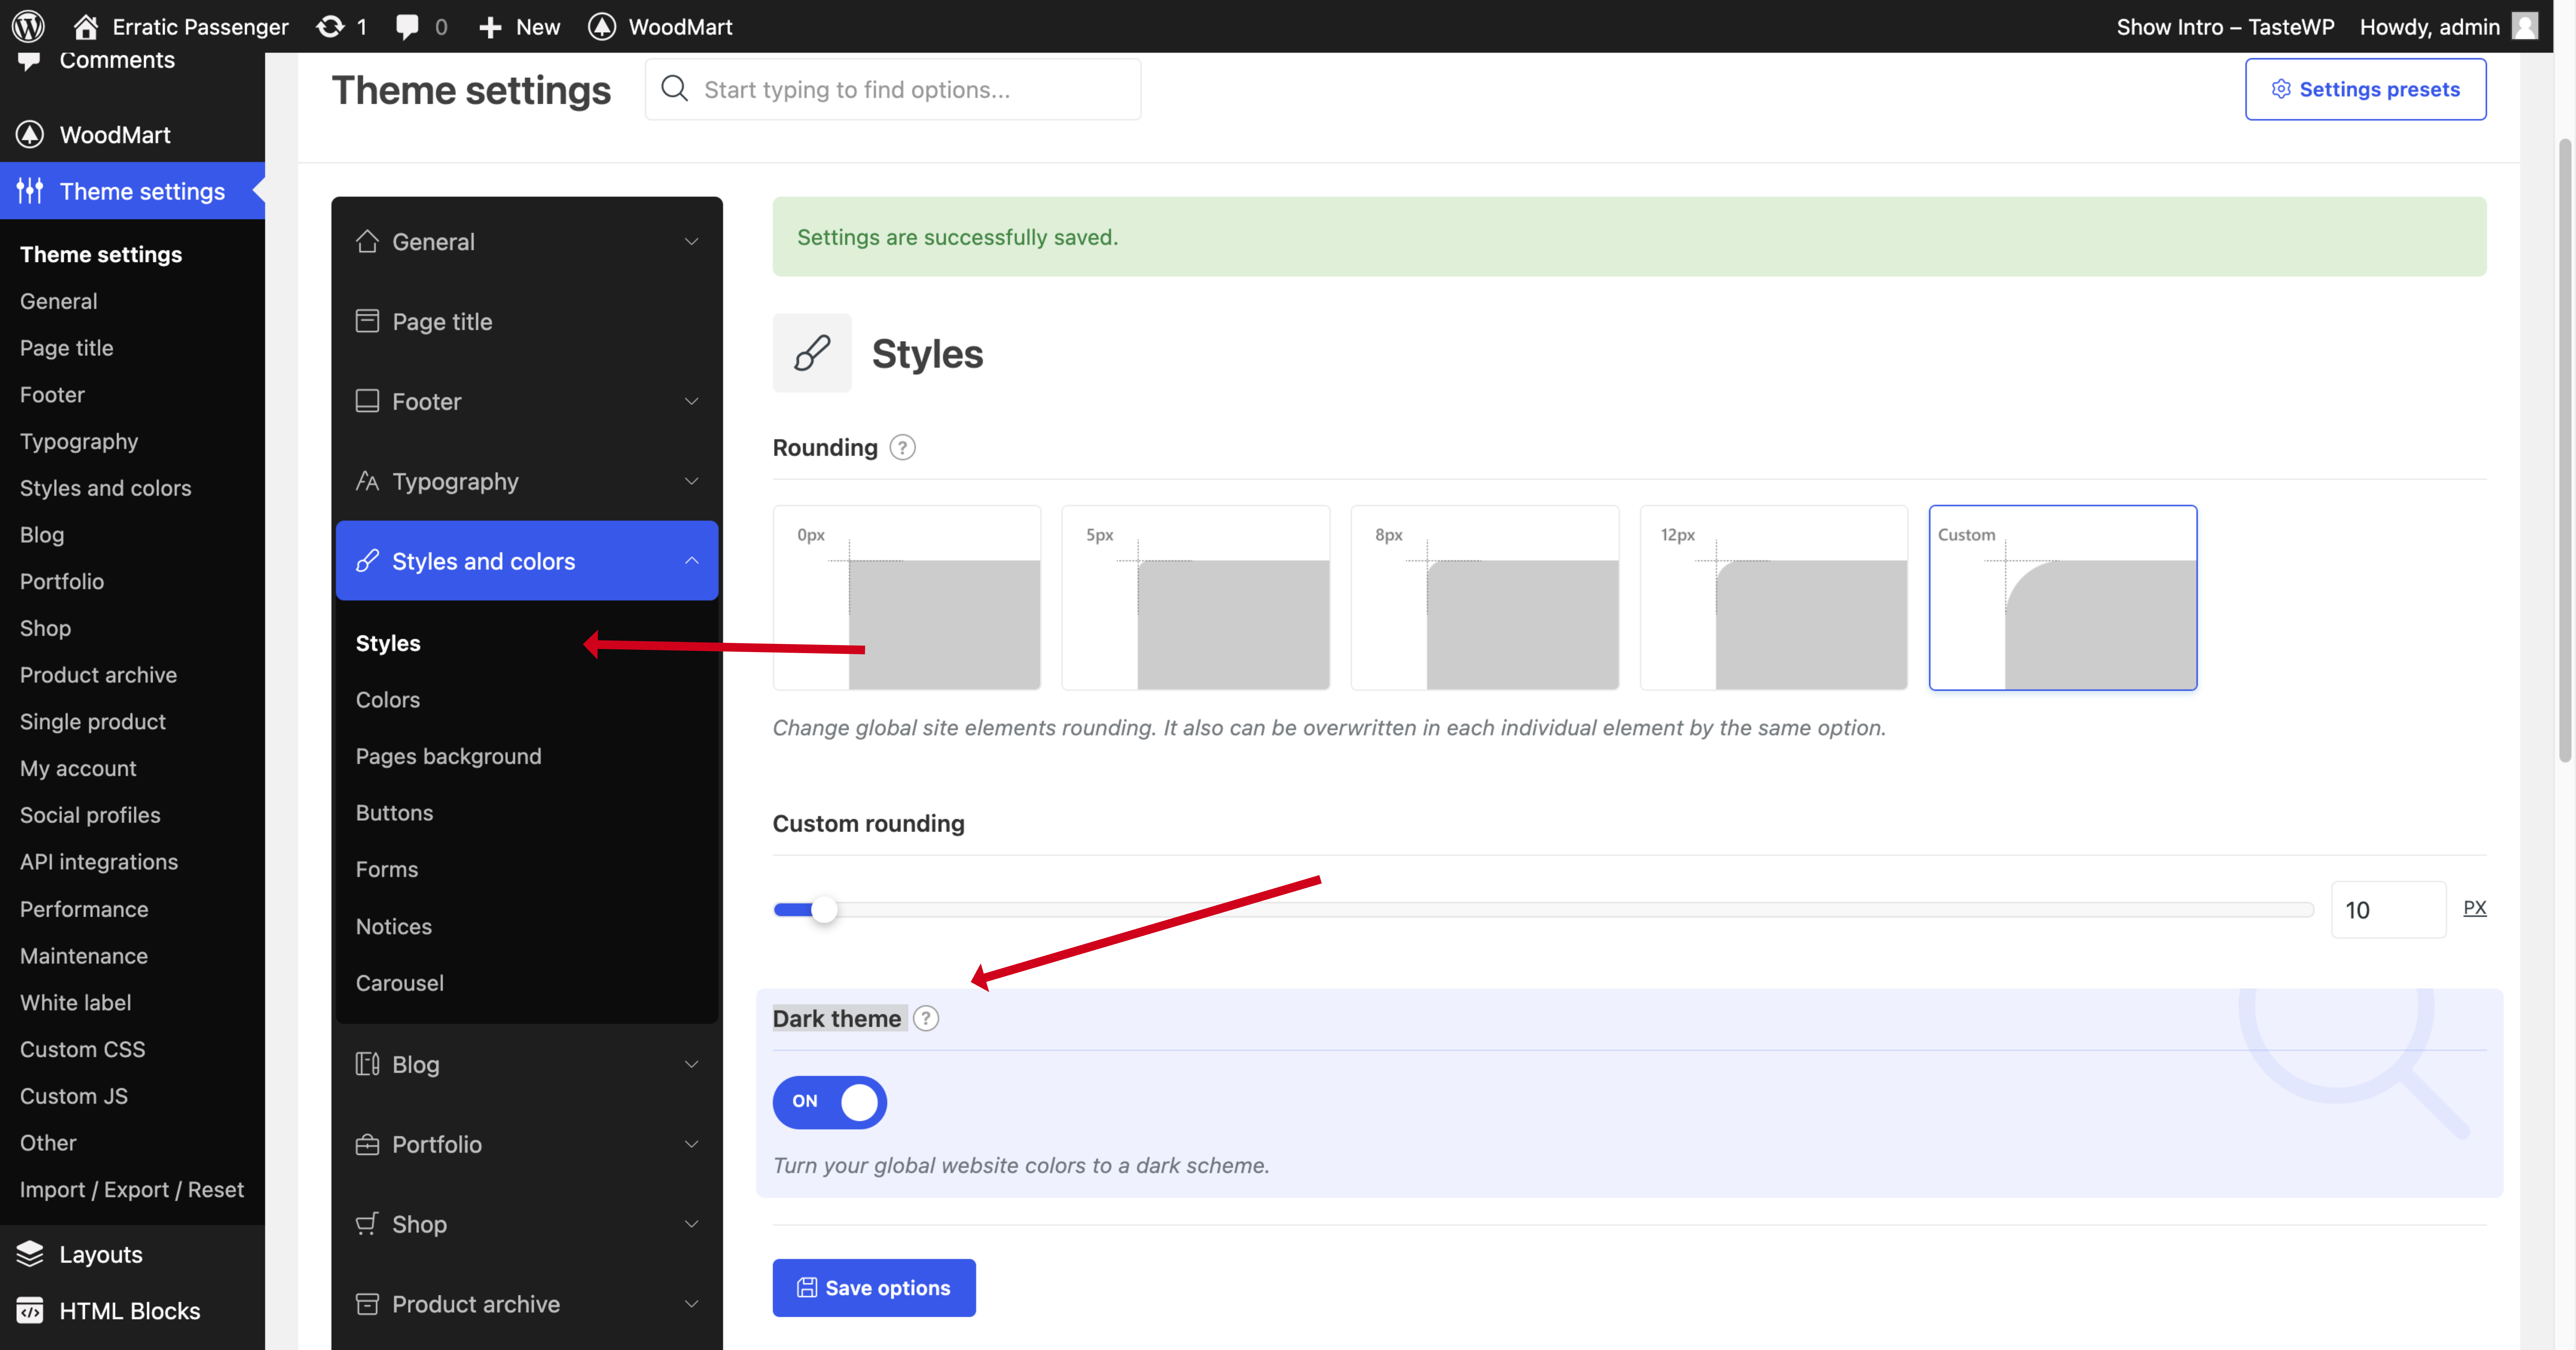The height and width of the screenshot is (1350, 2576).
Task: Click the Settings presets gear icon
Action: point(2281,89)
